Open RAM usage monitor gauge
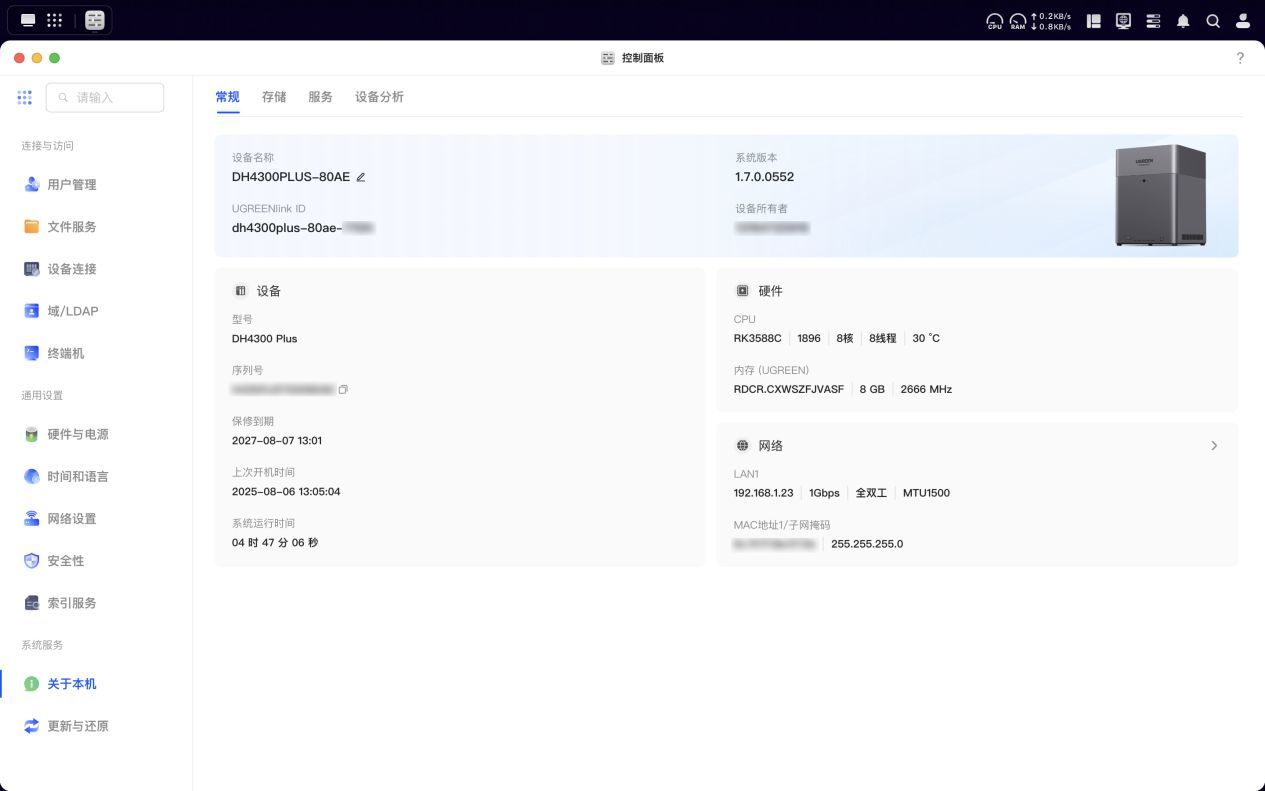Viewport: 1265px width, 791px height. [1018, 21]
